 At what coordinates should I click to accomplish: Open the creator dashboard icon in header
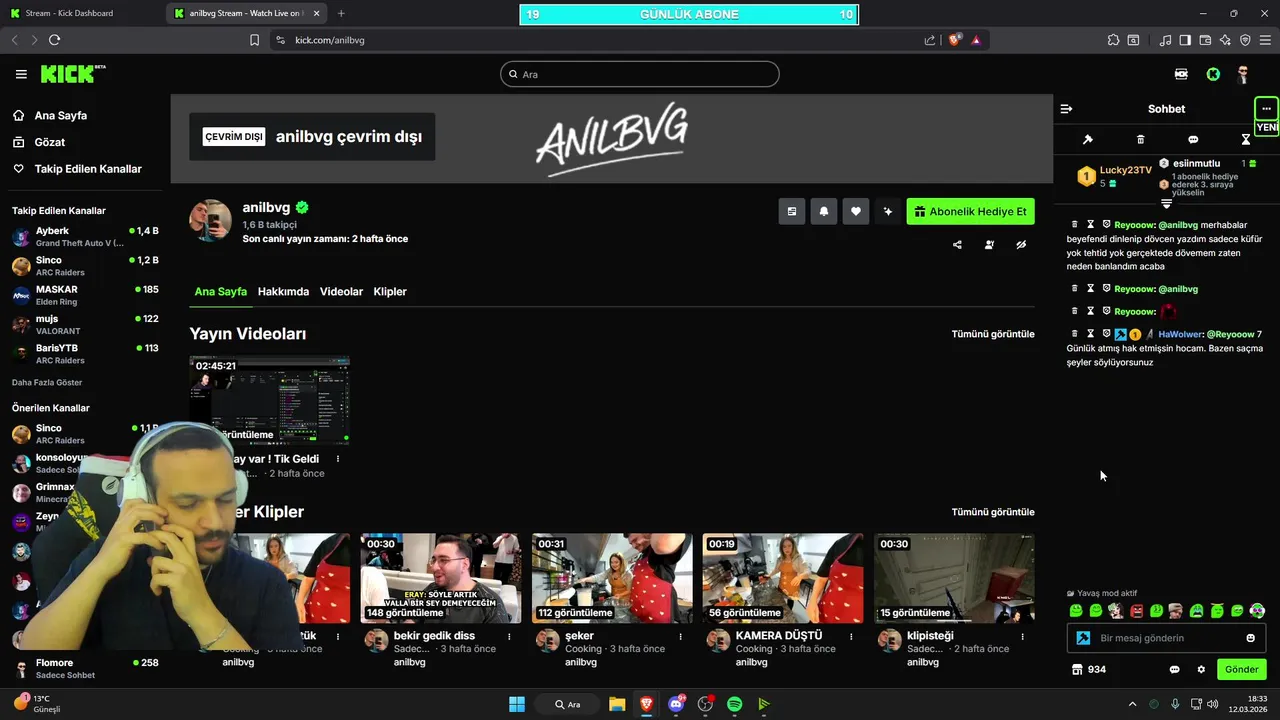point(1181,74)
